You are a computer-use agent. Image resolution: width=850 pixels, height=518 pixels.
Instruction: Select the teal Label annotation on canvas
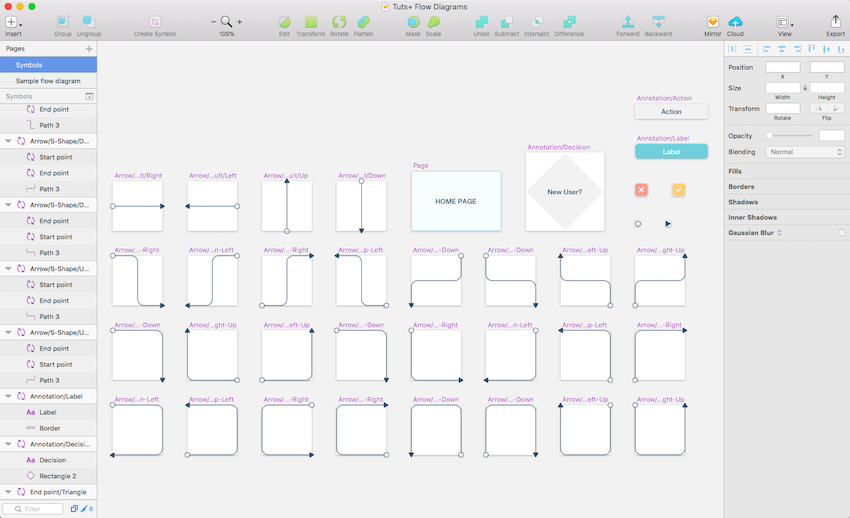point(671,152)
